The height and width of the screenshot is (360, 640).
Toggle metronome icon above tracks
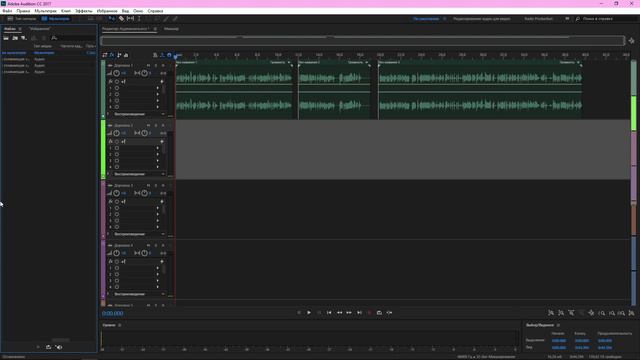pyautogui.click(x=155, y=55)
